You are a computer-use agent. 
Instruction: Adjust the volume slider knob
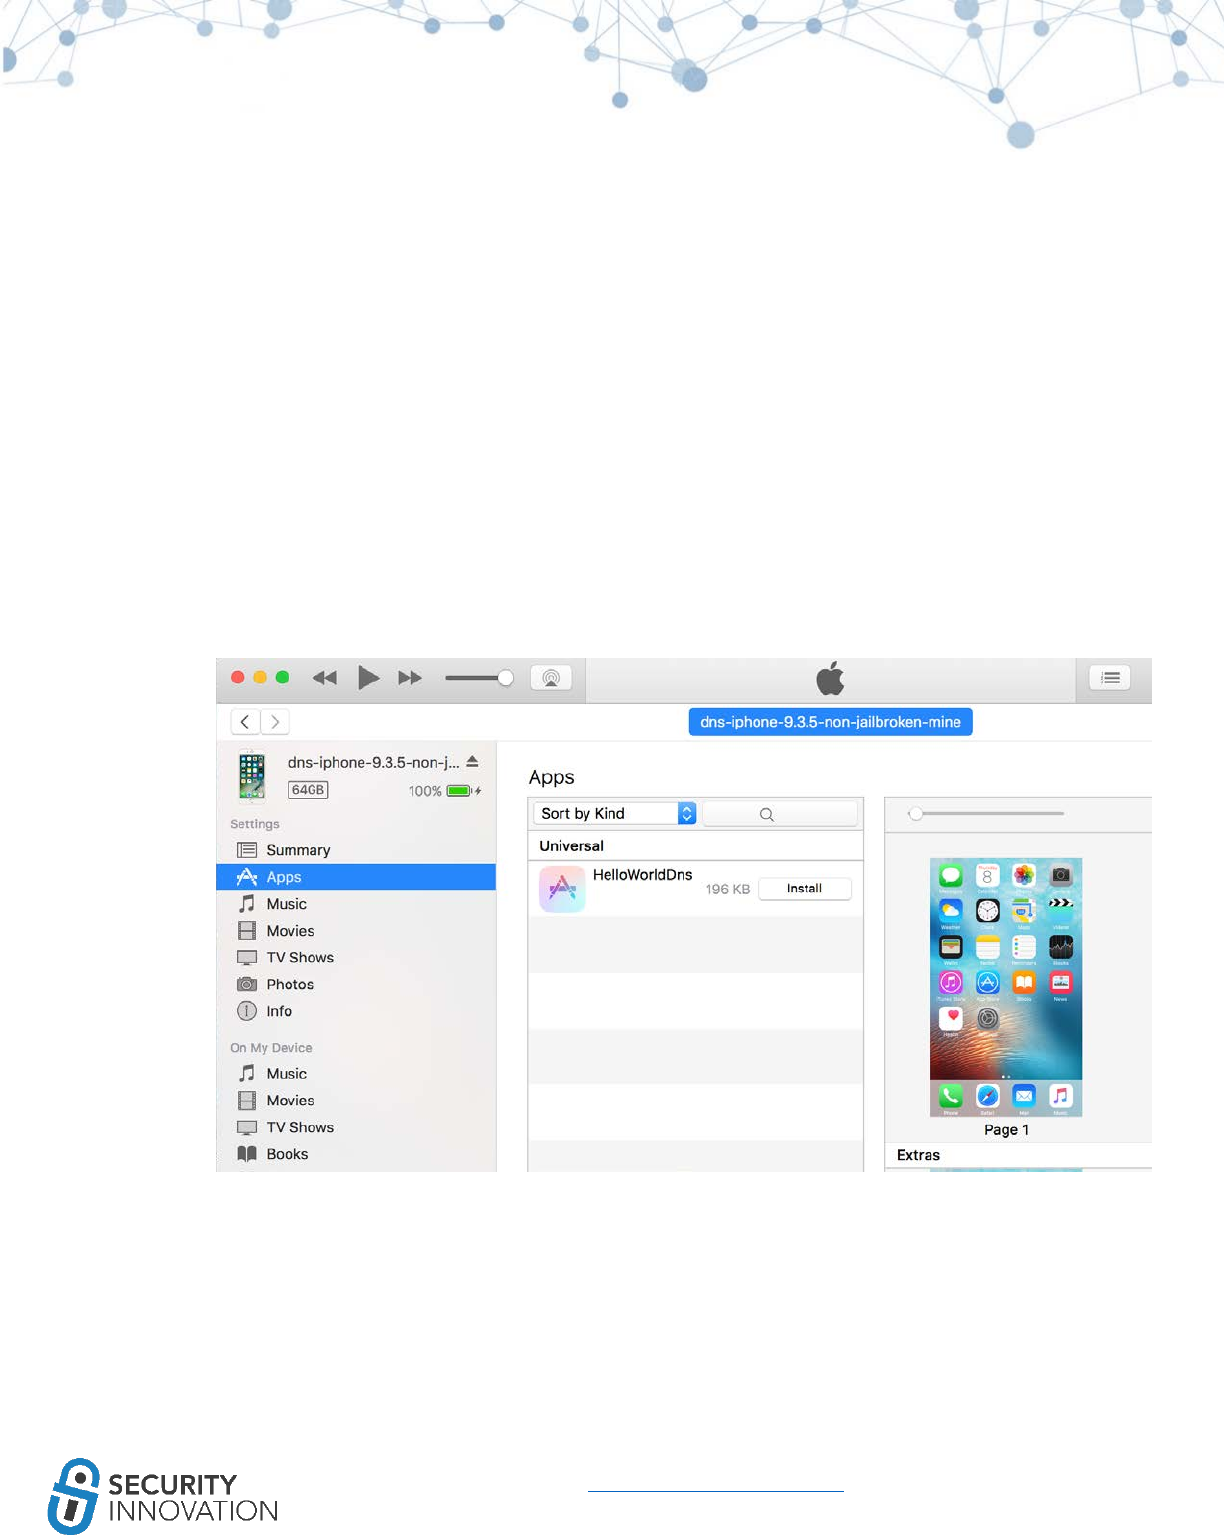coord(506,678)
